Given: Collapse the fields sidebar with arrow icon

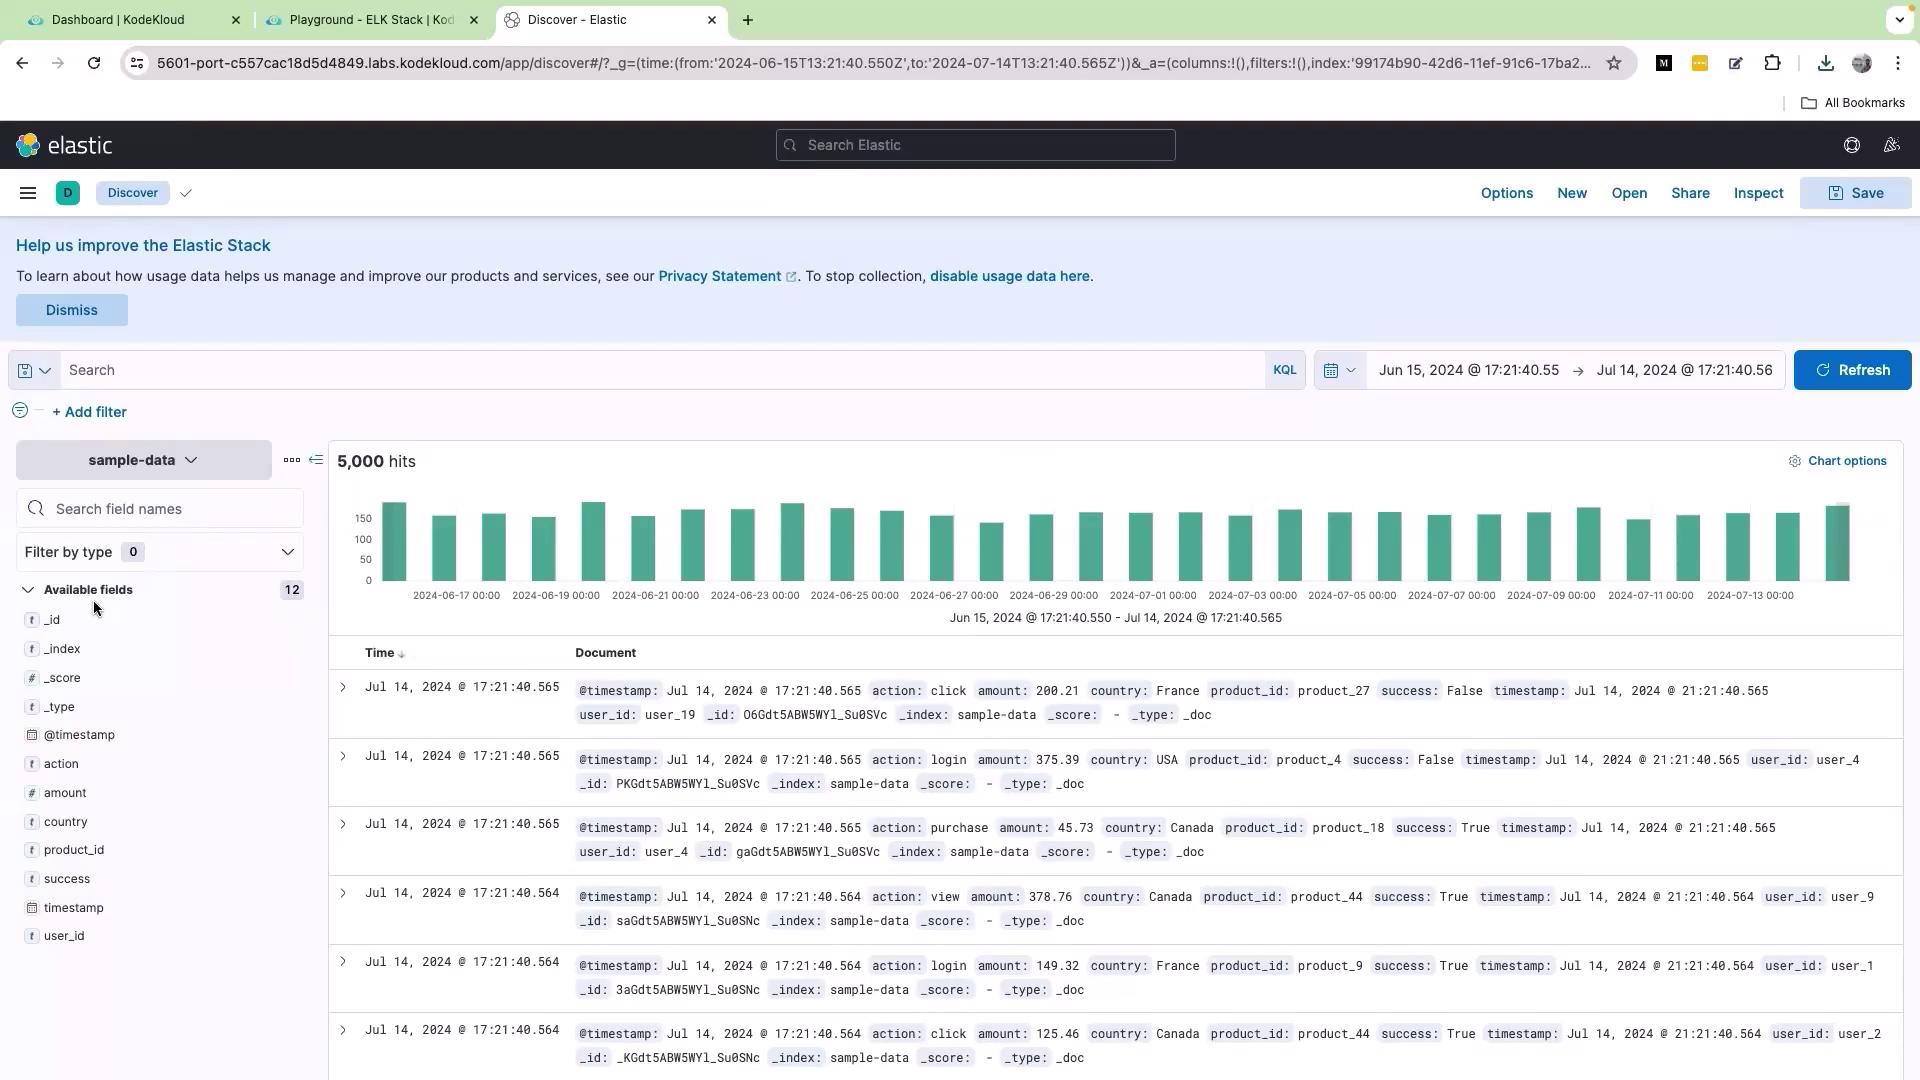Looking at the screenshot, I should (316, 460).
